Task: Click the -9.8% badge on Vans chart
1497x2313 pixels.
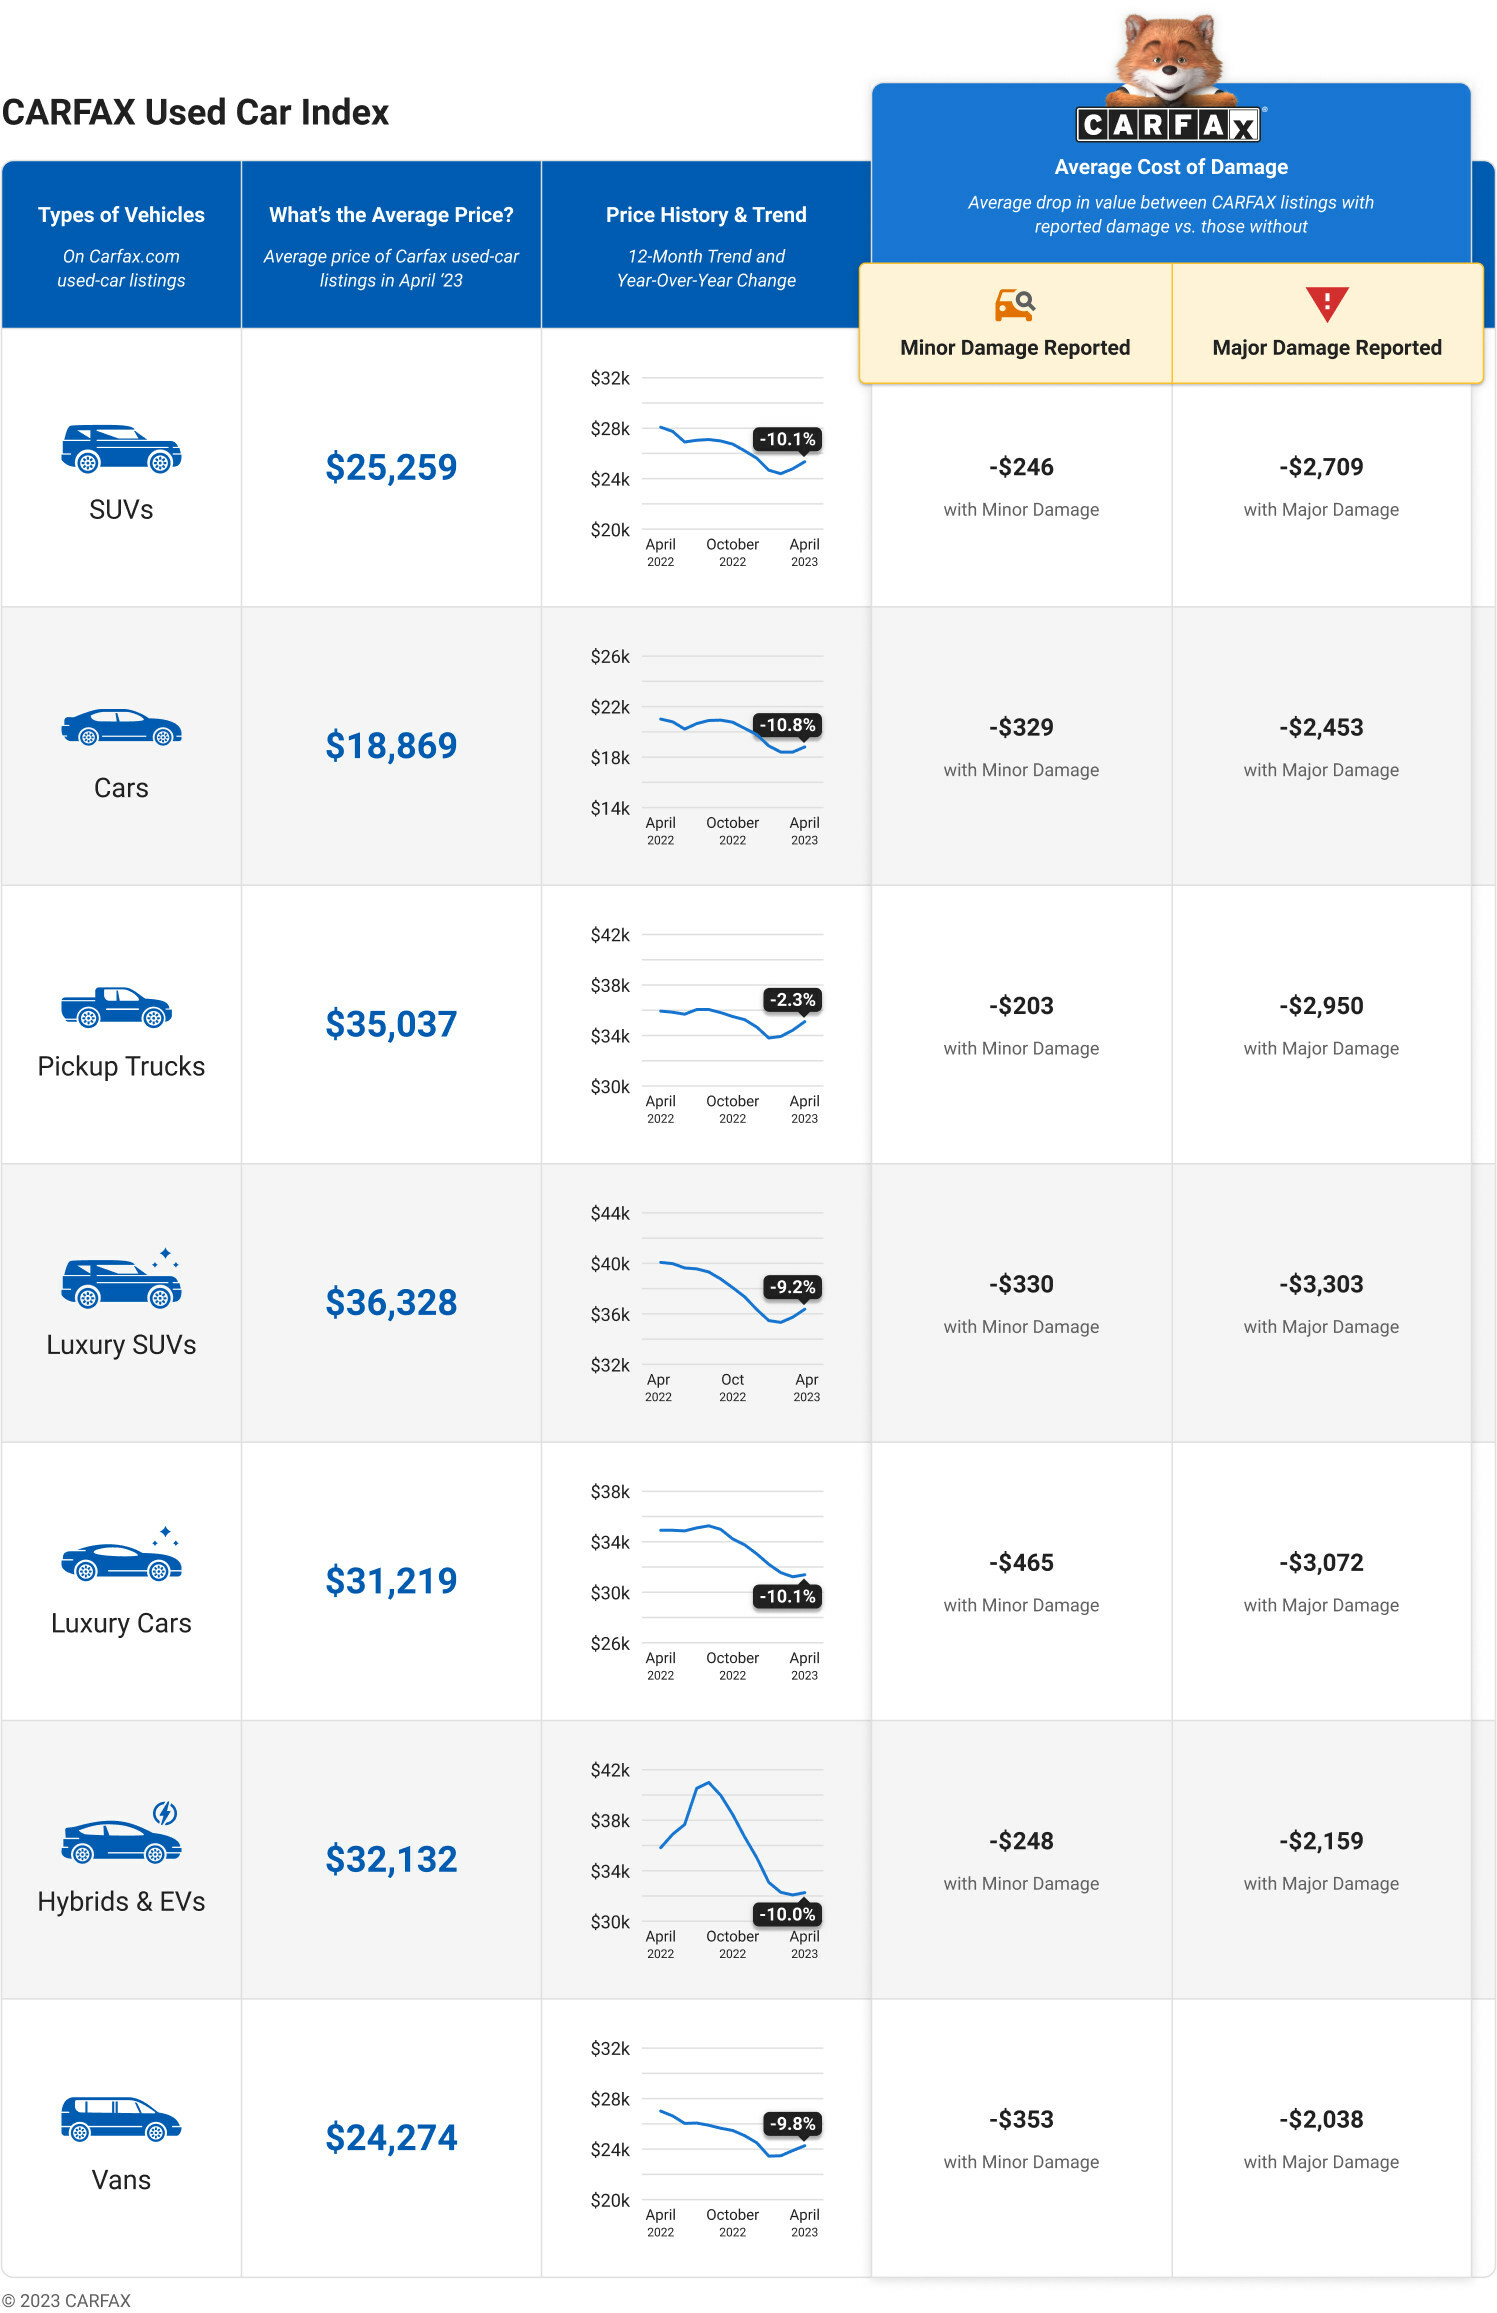Action: click(792, 2123)
